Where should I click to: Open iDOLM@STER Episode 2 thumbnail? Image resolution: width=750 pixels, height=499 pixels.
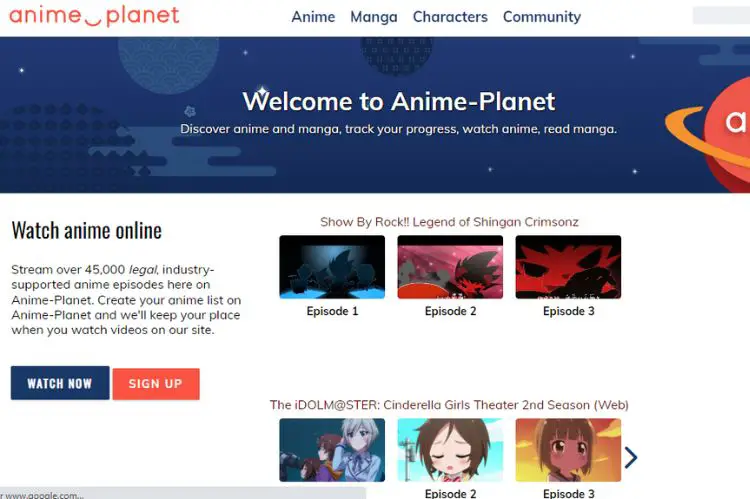point(450,450)
